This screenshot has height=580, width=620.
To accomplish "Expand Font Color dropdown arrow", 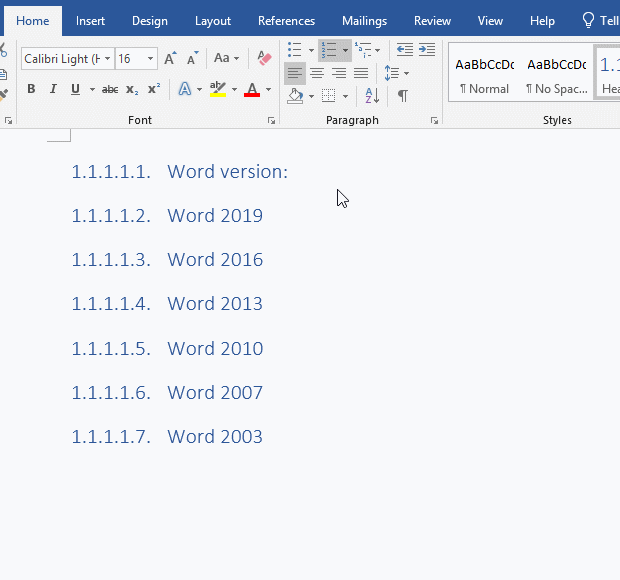I will (268, 89).
